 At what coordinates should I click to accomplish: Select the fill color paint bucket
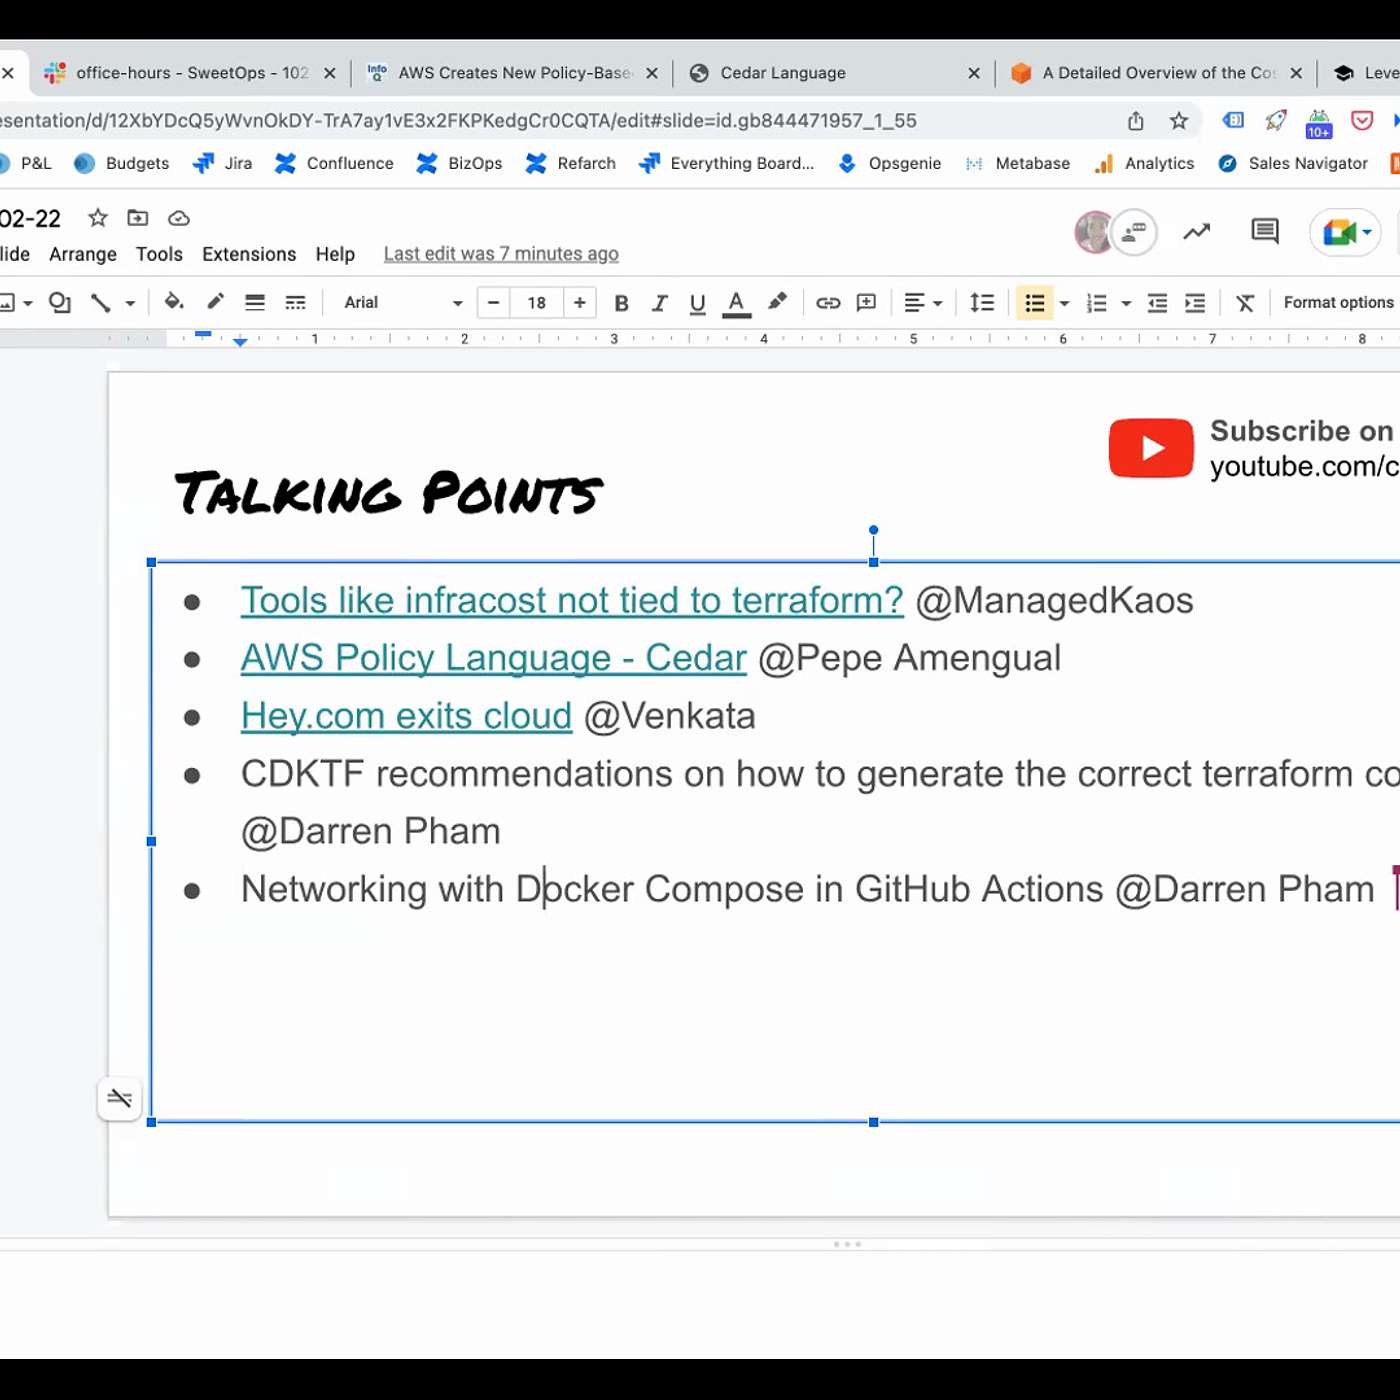coord(174,302)
